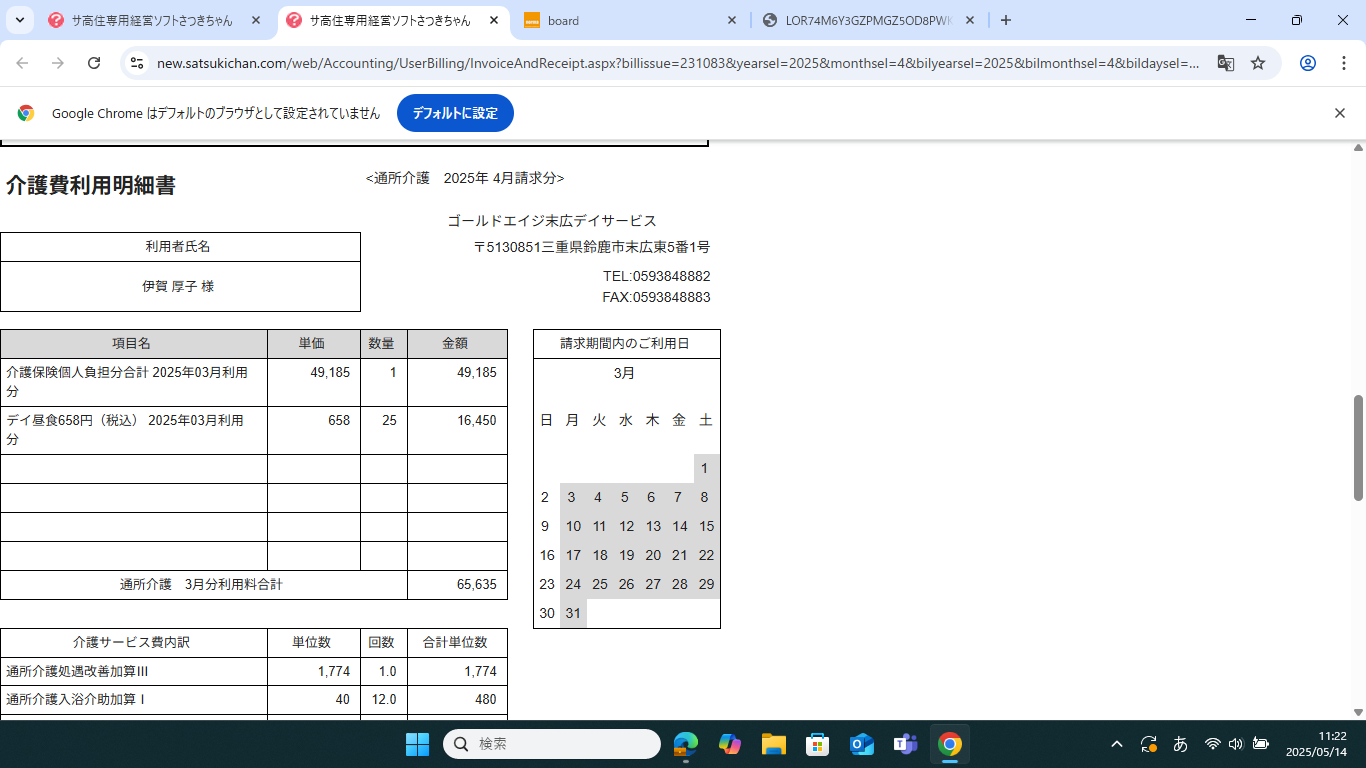Open the Chrome profile icon
Image resolution: width=1366 pixels, height=768 pixels.
click(1307, 63)
